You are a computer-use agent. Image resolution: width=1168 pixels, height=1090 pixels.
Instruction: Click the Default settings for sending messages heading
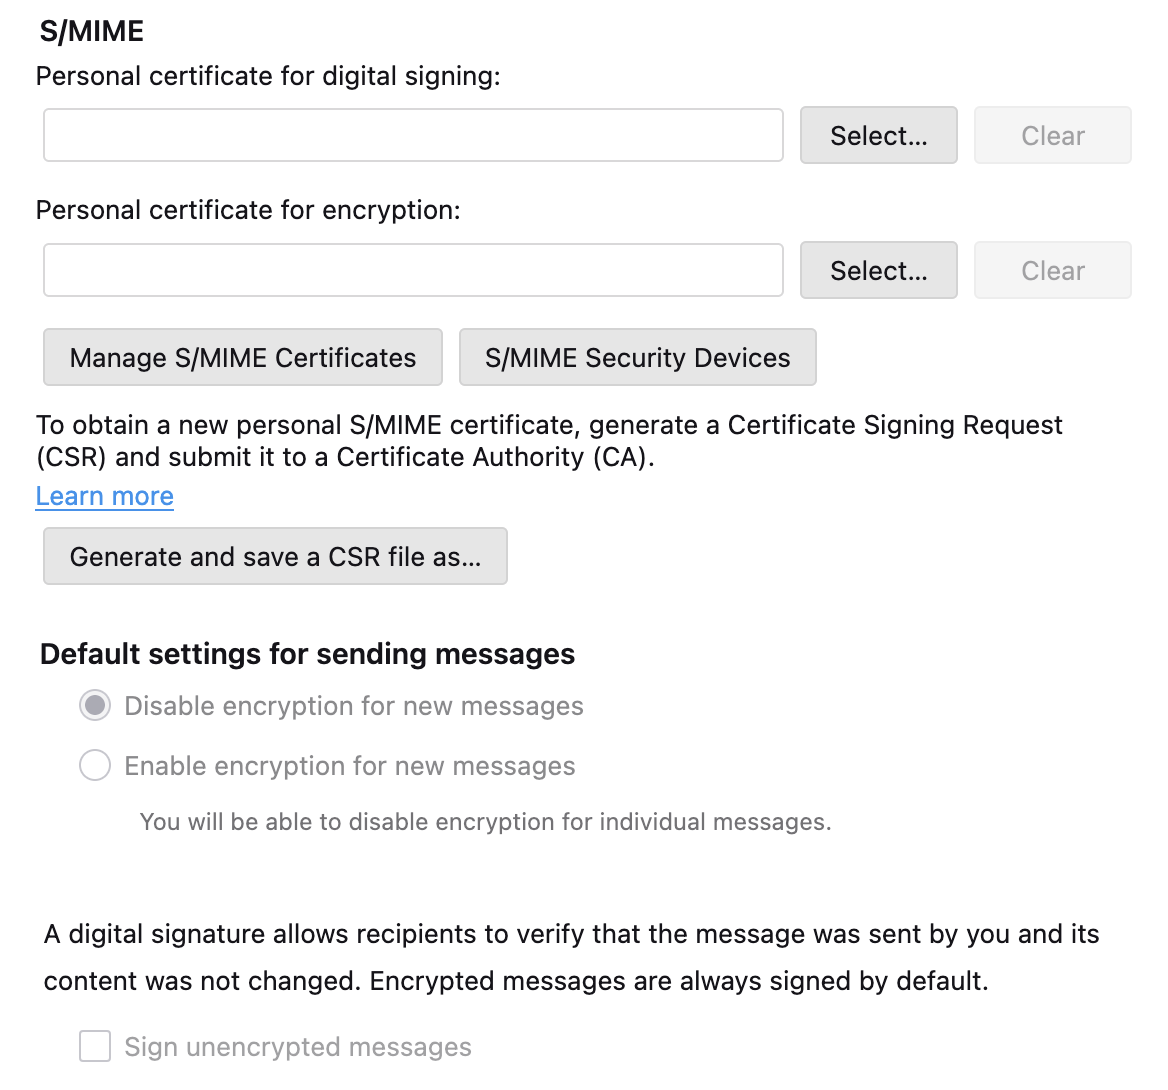click(x=307, y=653)
